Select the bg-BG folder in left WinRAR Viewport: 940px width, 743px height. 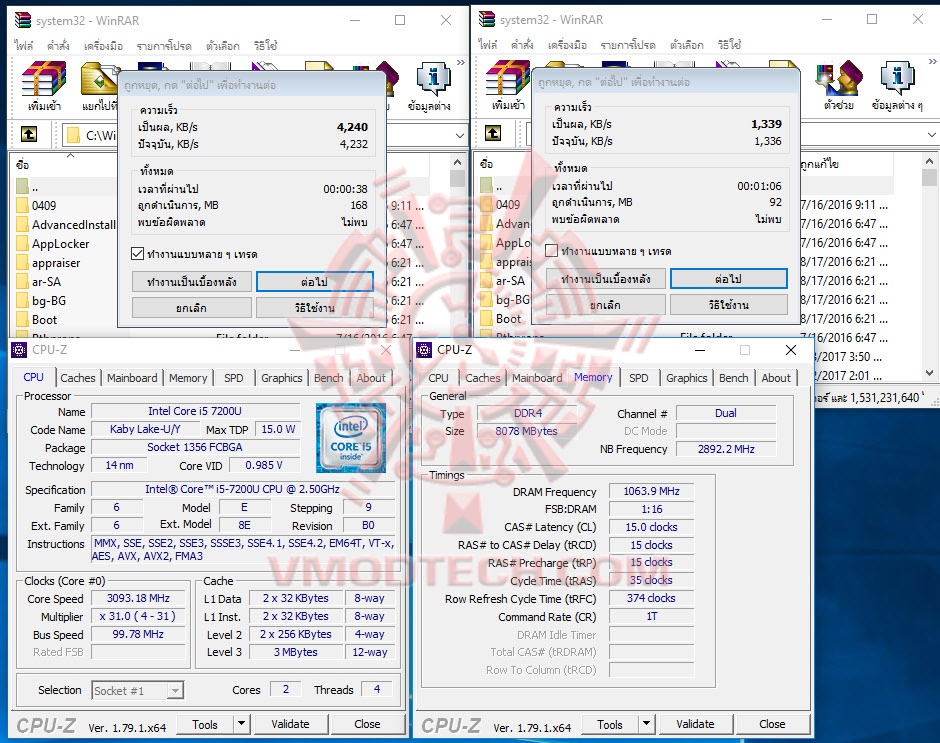(x=41, y=301)
